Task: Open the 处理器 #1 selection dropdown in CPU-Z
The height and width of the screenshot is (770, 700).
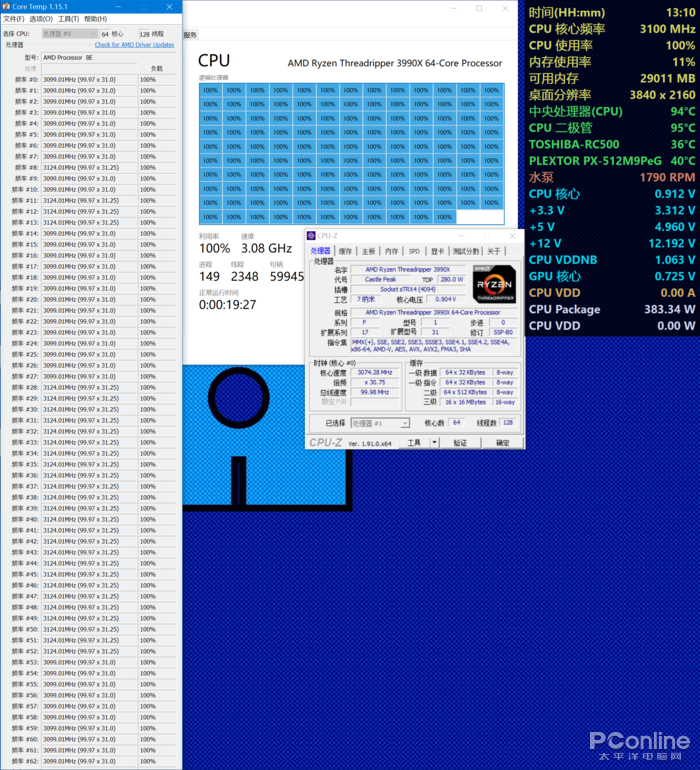Action: [380, 423]
